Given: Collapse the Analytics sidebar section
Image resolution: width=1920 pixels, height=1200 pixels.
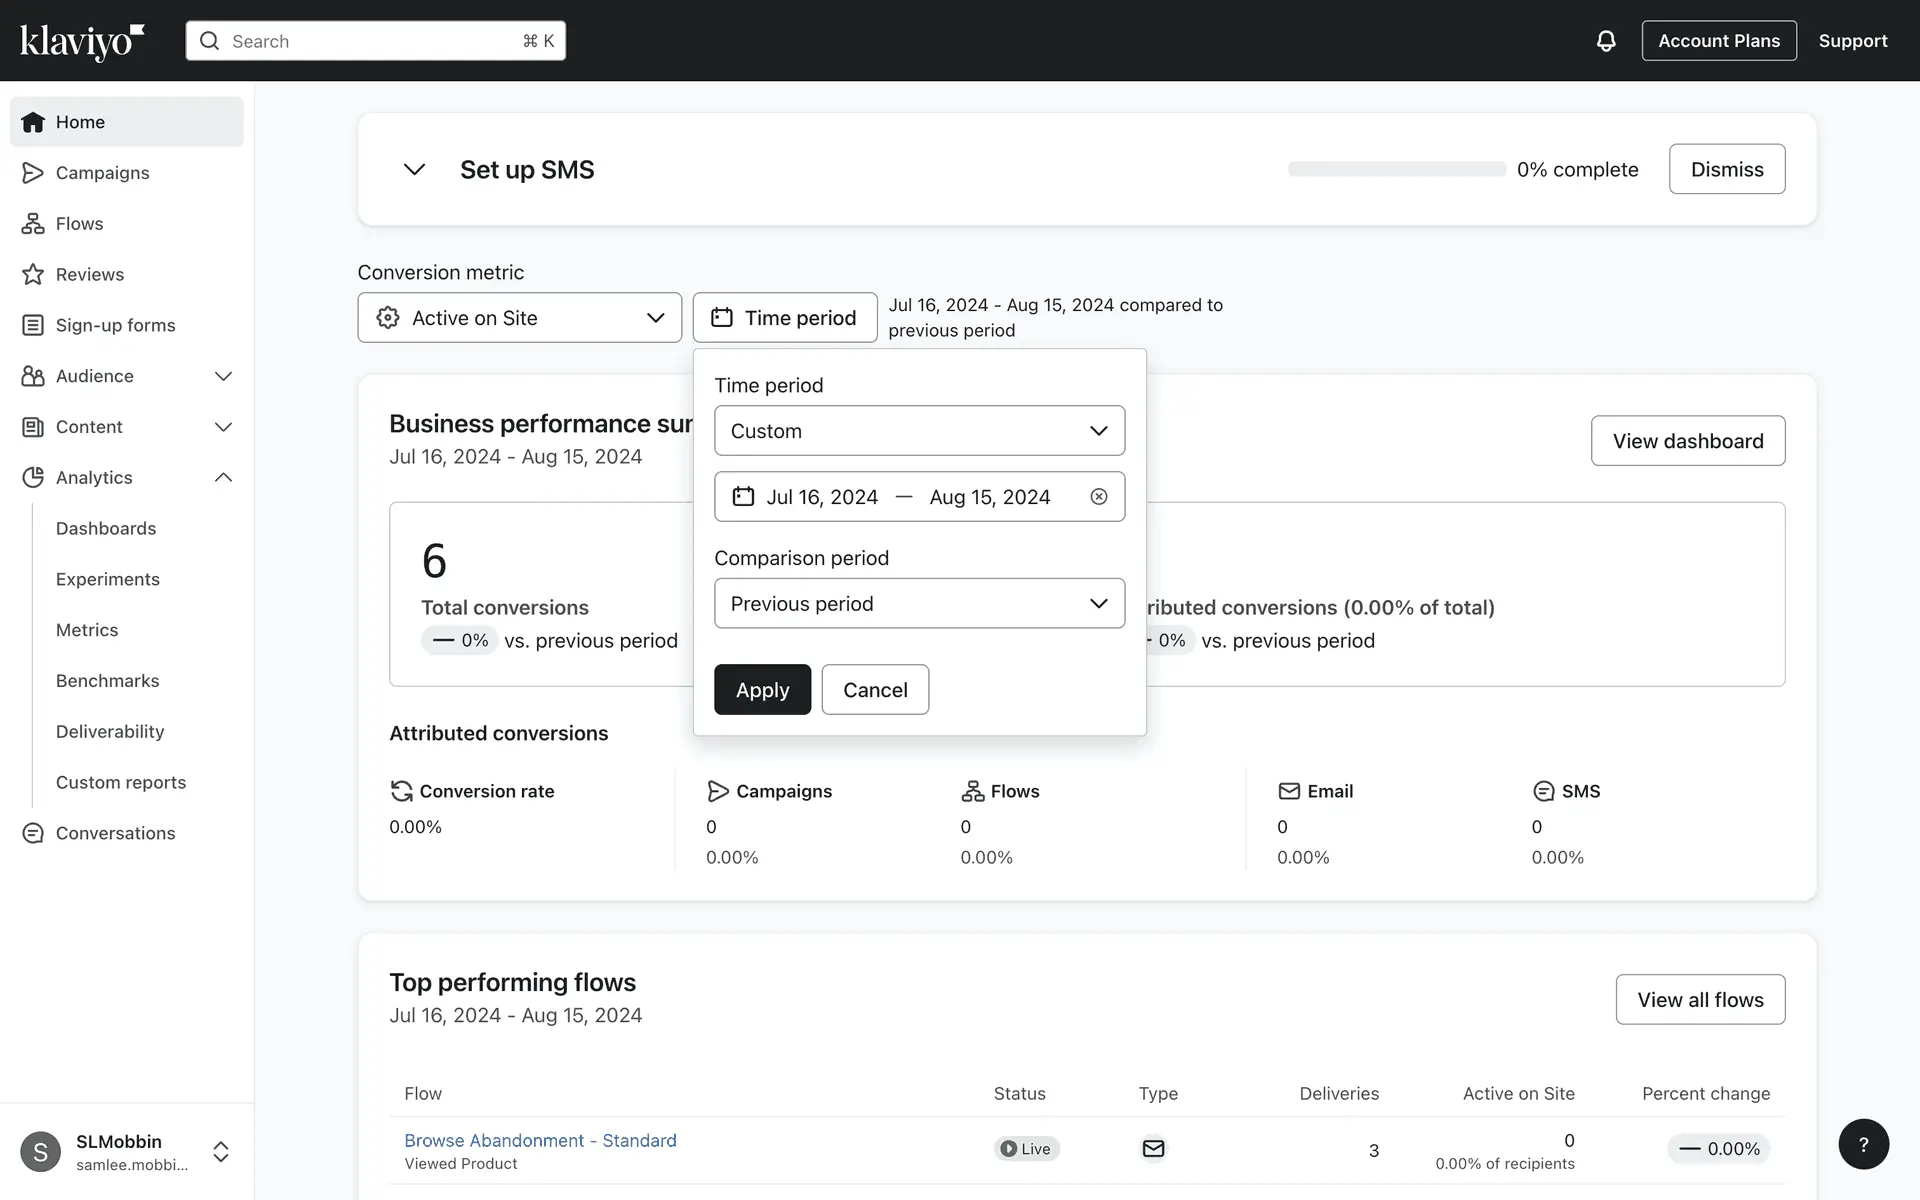Looking at the screenshot, I should pyautogui.click(x=223, y=478).
